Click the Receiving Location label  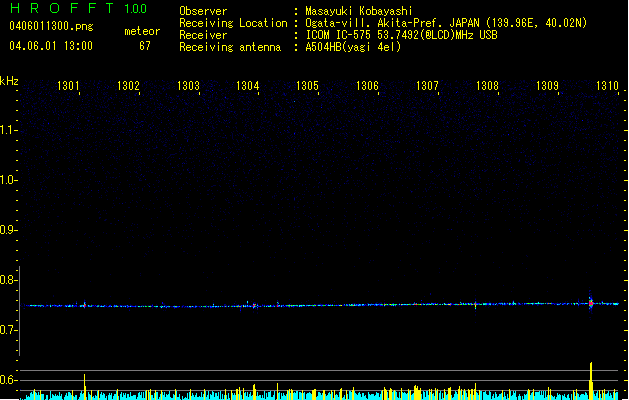click(233, 23)
